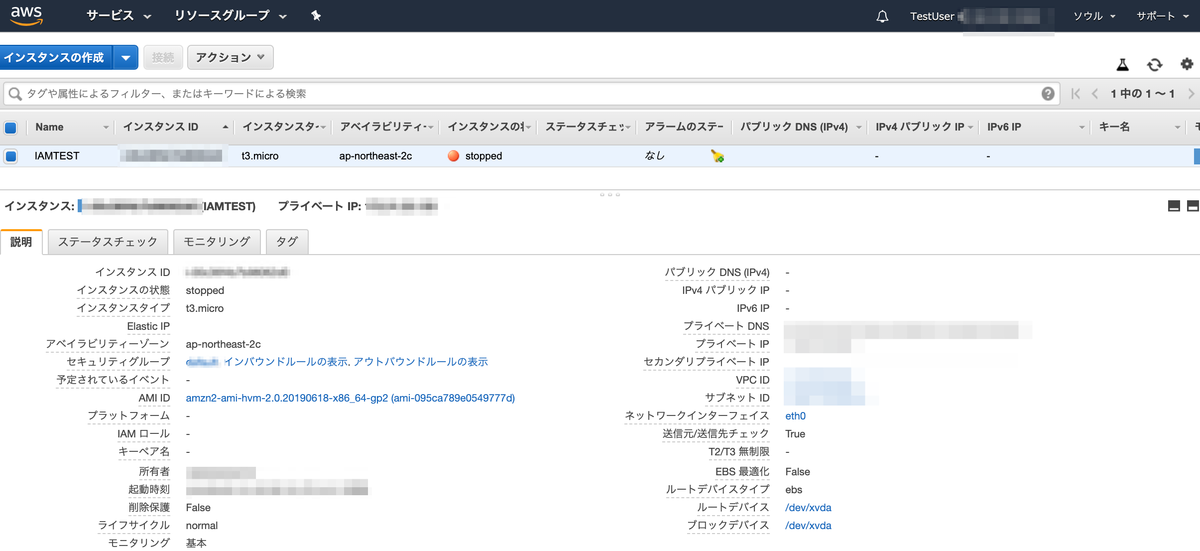Switch to the 説明 tab
The width and height of the screenshot is (1200, 551).
21,242
